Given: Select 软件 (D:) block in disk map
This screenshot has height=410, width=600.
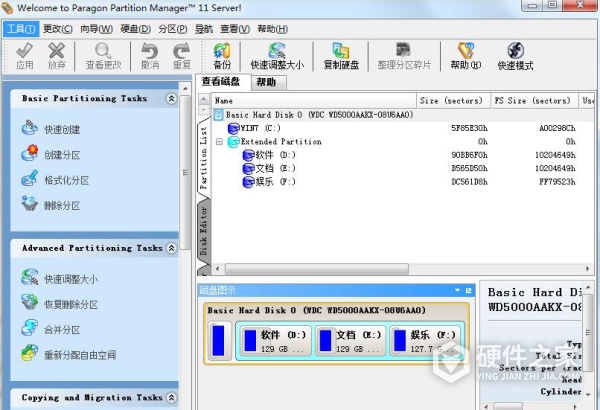Looking at the screenshot, I should (275, 341).
